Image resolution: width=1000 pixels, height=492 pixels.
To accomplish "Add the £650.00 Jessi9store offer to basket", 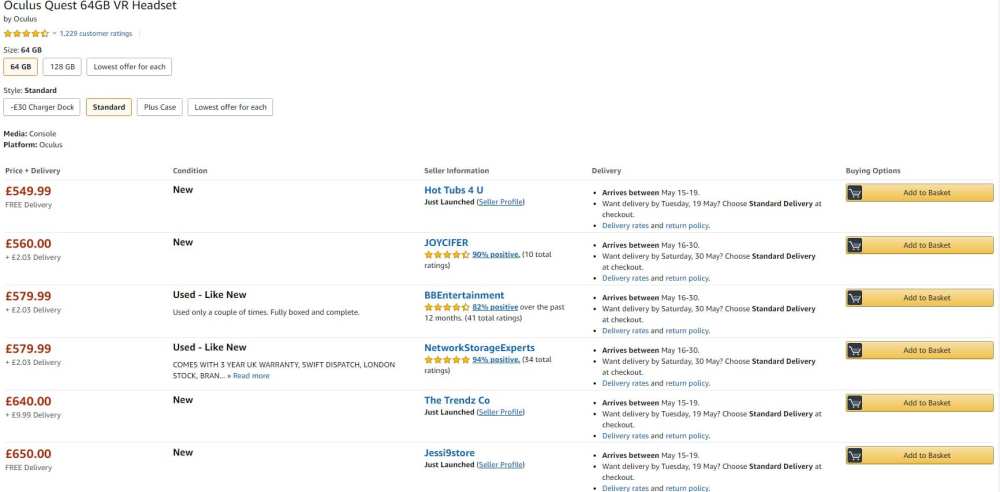I will 926,456.
